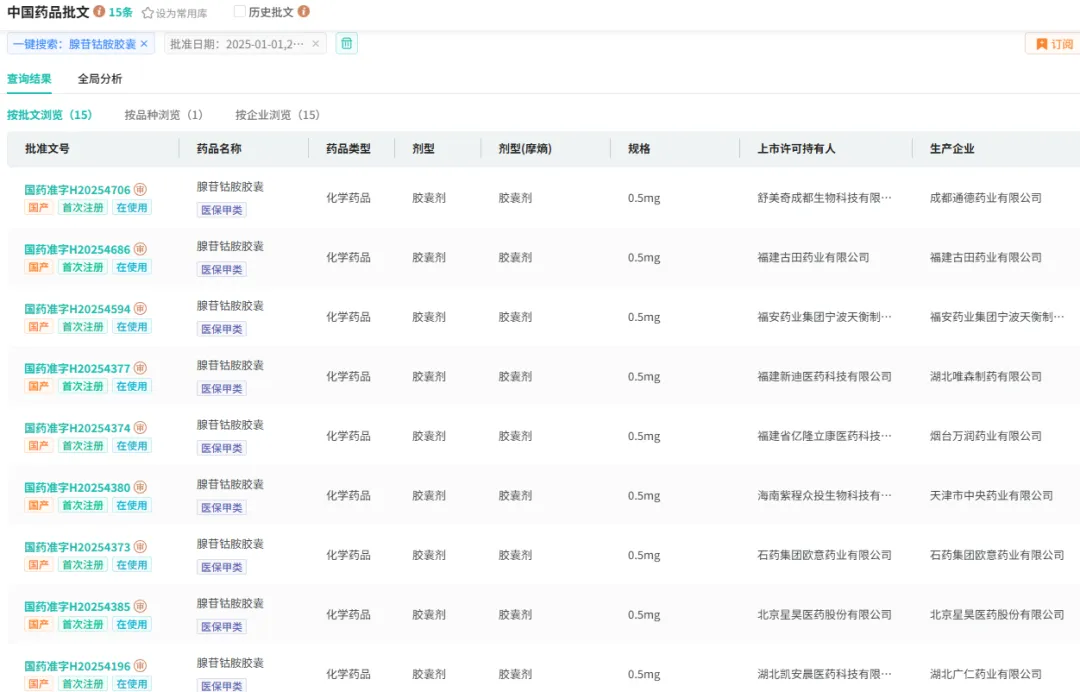Click trash icon to clear all filters
The width and height of the screenshot is (1080, 692).
[x=346, y=43]
